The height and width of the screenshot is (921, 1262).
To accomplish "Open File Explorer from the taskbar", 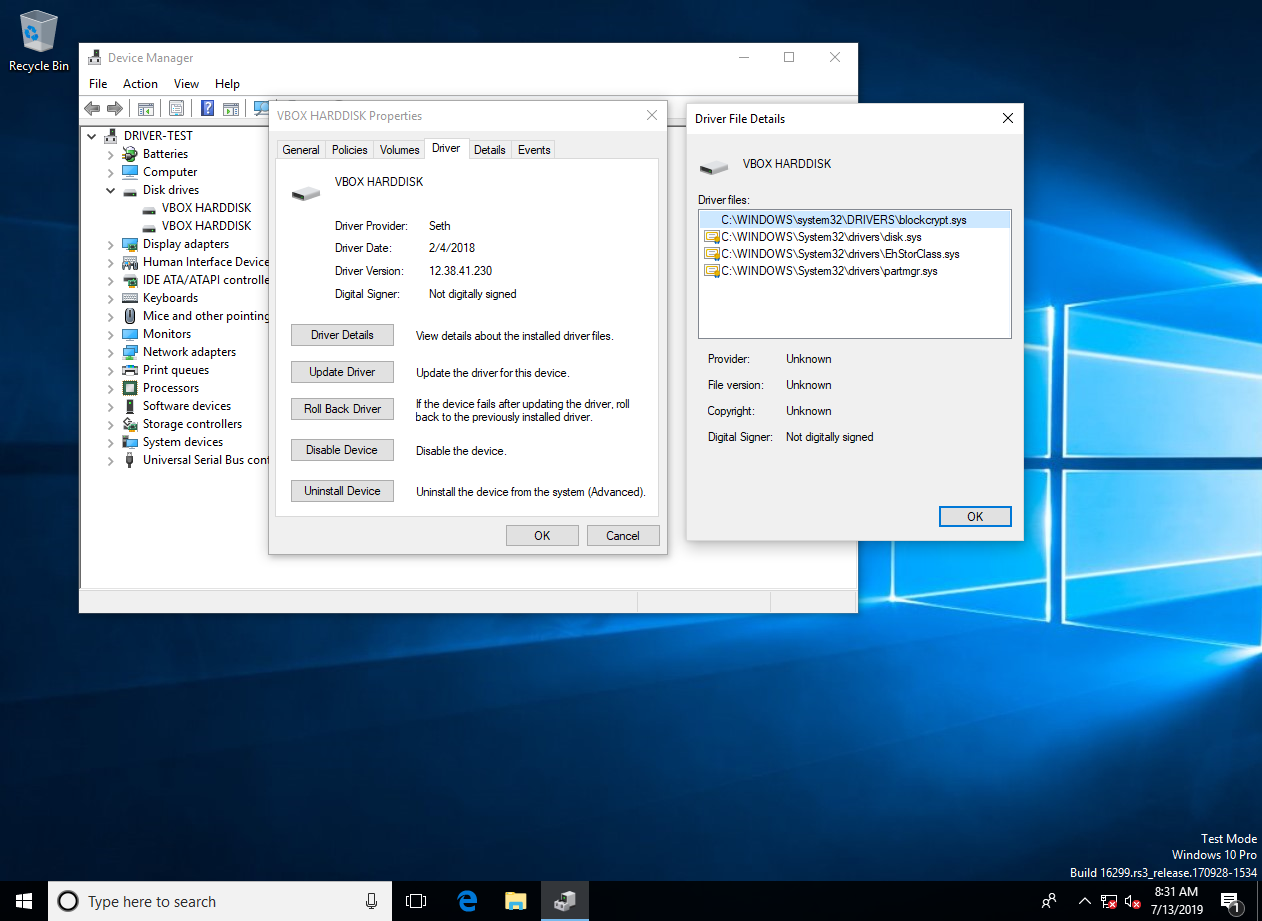I will click(x=516, y=901).
